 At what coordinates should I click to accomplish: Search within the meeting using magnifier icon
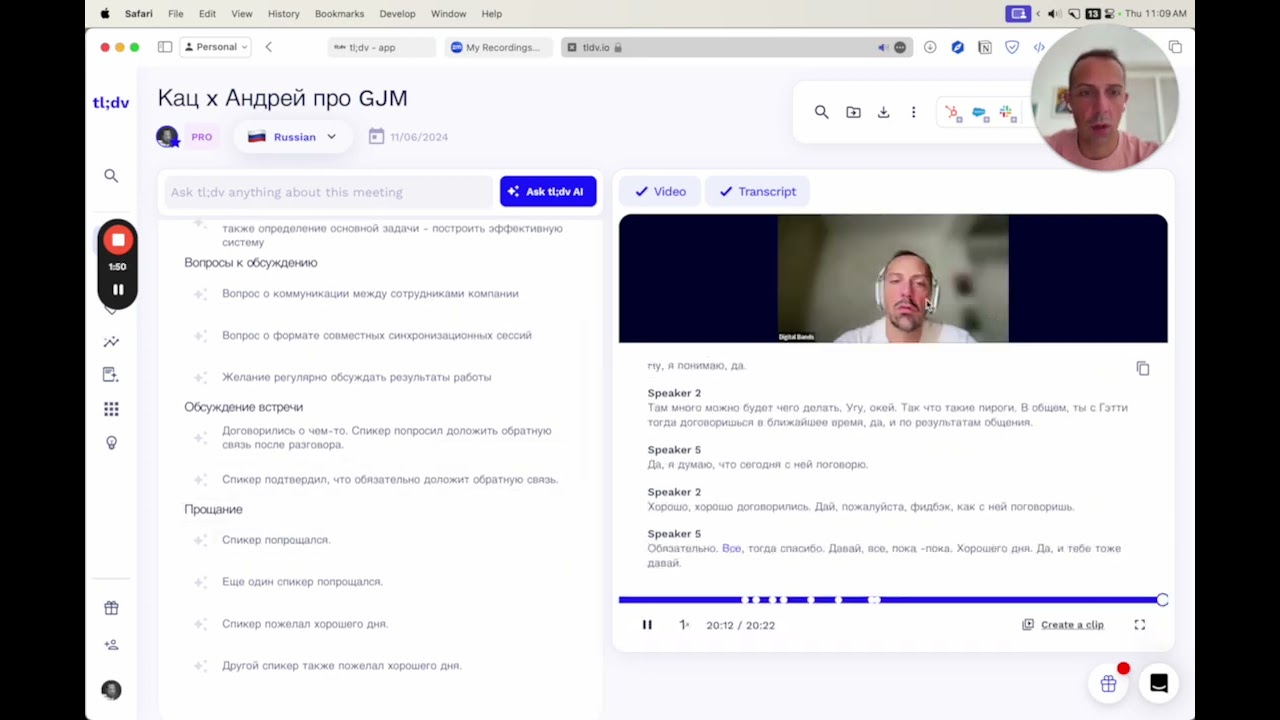click(x=821, y=112)
